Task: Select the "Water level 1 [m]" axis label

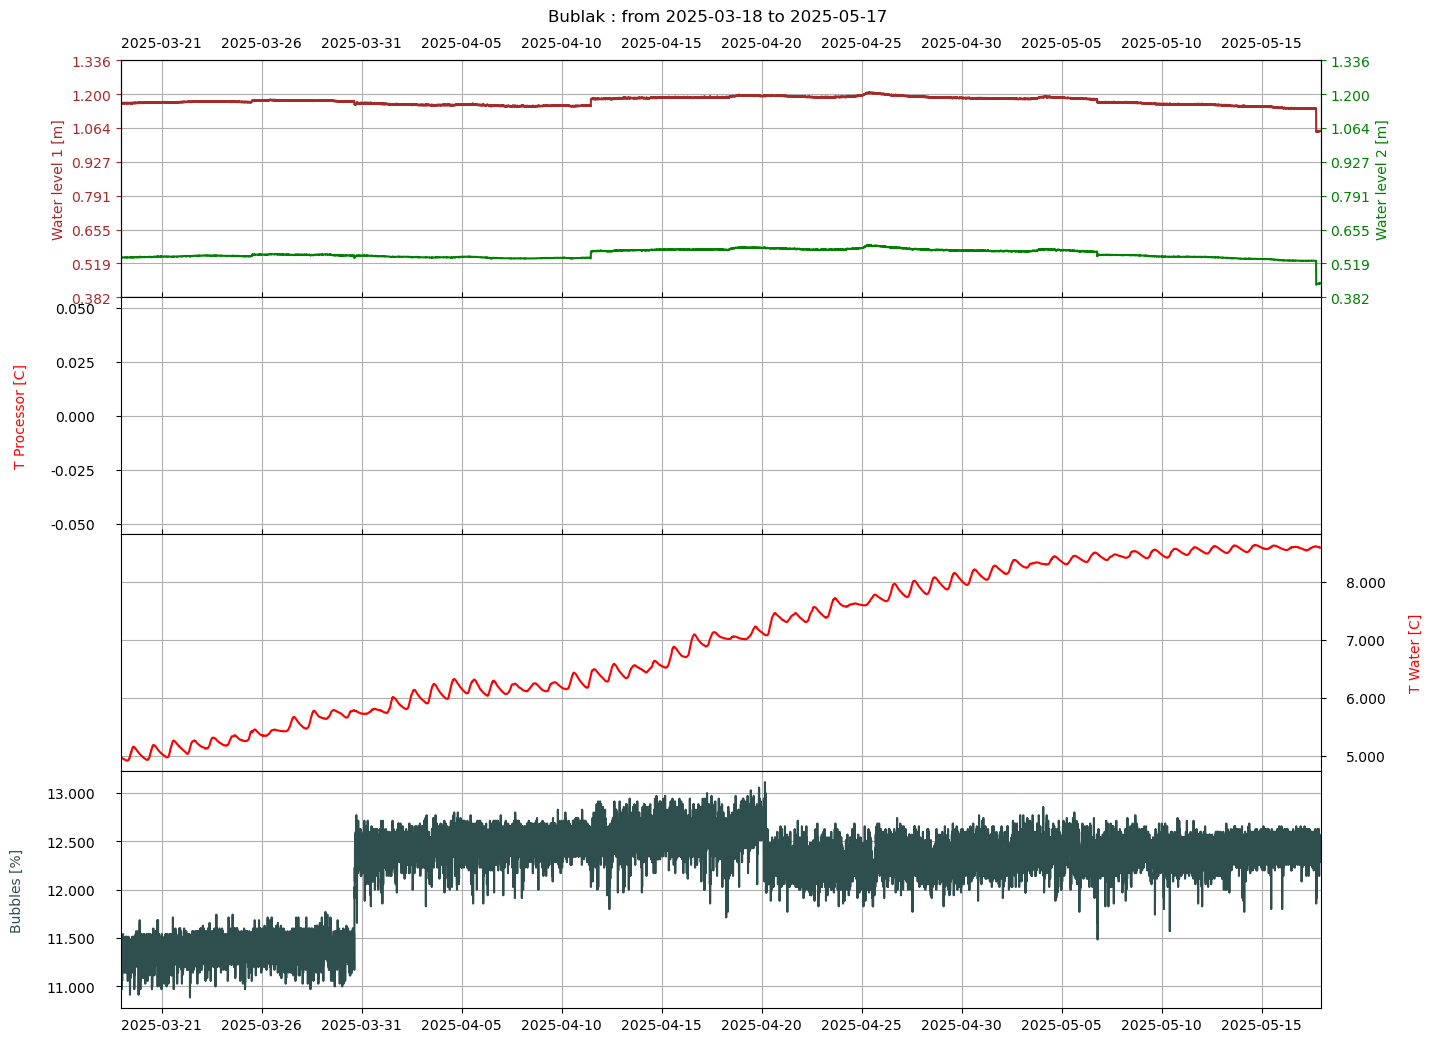Action: pos(57,180)
